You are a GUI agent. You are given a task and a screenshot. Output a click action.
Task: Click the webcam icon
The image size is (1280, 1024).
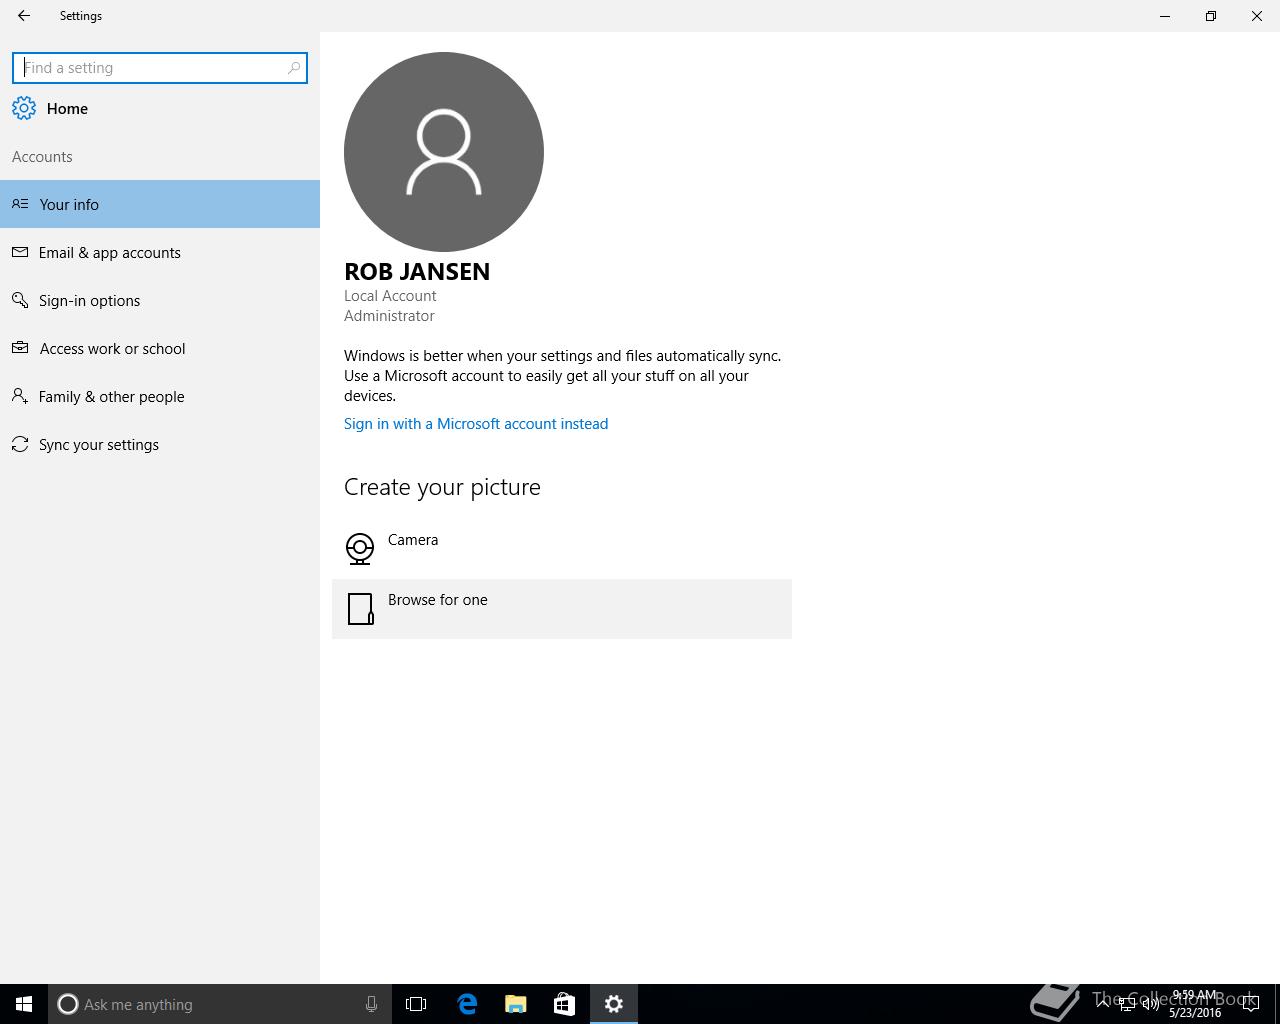360,548
